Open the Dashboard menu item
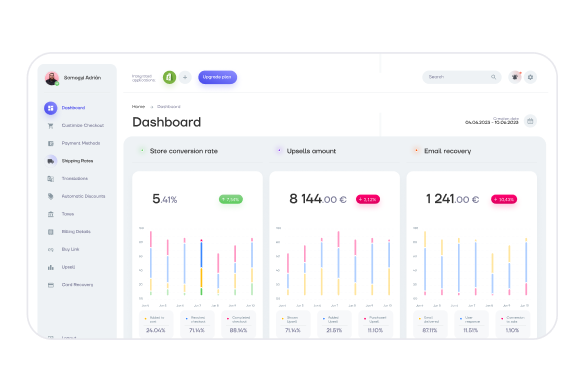This screenshot has height=392, width=584. (73, 108)
